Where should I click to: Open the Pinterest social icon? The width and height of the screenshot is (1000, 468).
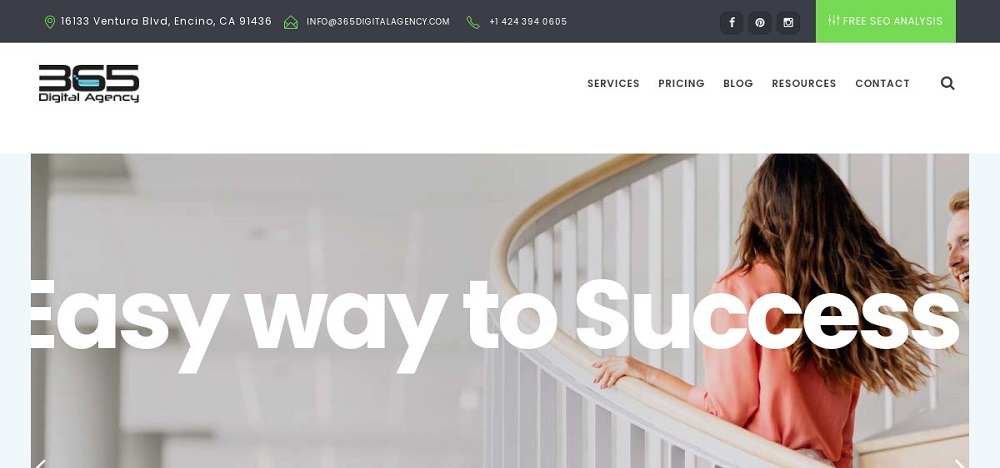coord(760,22)
